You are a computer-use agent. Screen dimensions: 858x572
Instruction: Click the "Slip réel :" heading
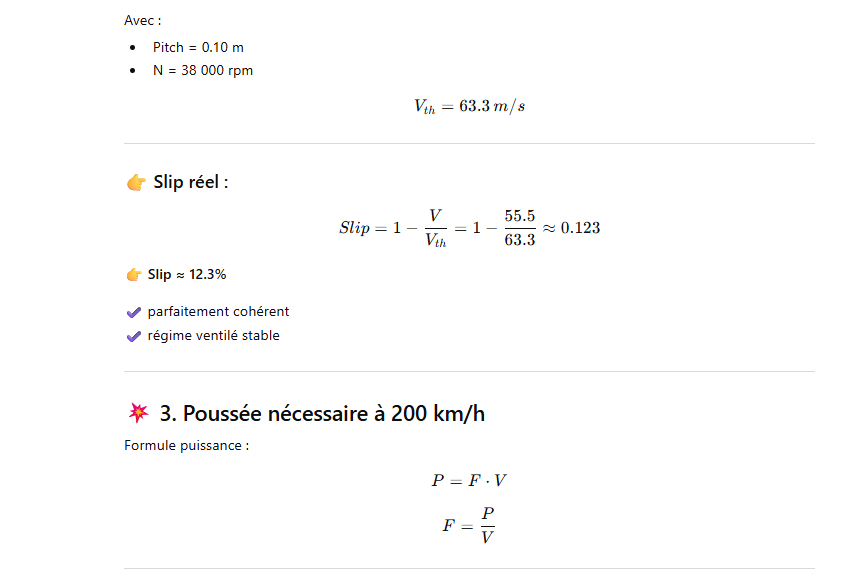(x=191, y=182)
